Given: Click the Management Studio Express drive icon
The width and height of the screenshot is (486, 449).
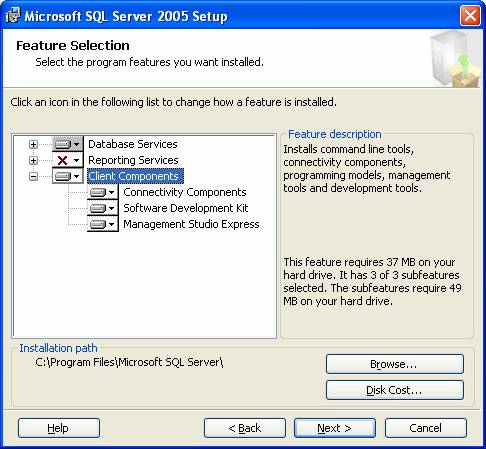Looking at the screenshot, I should (98, 224).
